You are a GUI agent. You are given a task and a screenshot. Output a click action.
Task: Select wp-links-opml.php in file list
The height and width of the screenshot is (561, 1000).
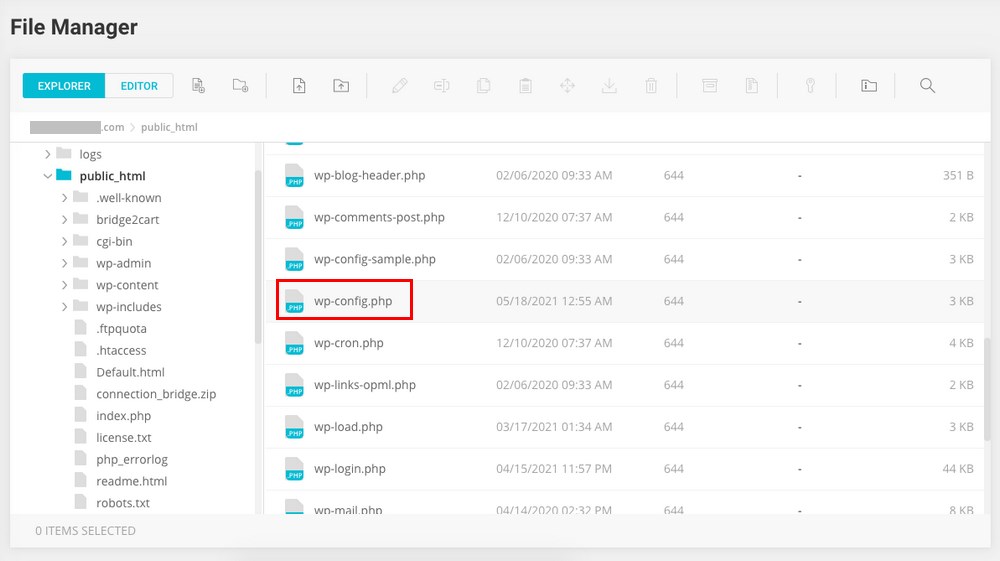(364, 384)
